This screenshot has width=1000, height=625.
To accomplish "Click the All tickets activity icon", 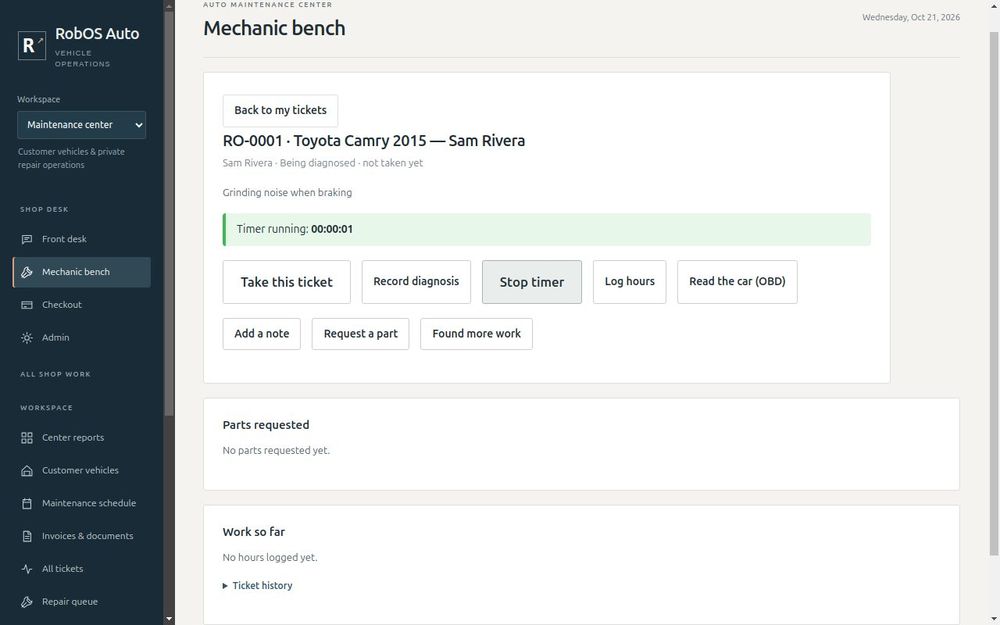I will tap(27, 569).
